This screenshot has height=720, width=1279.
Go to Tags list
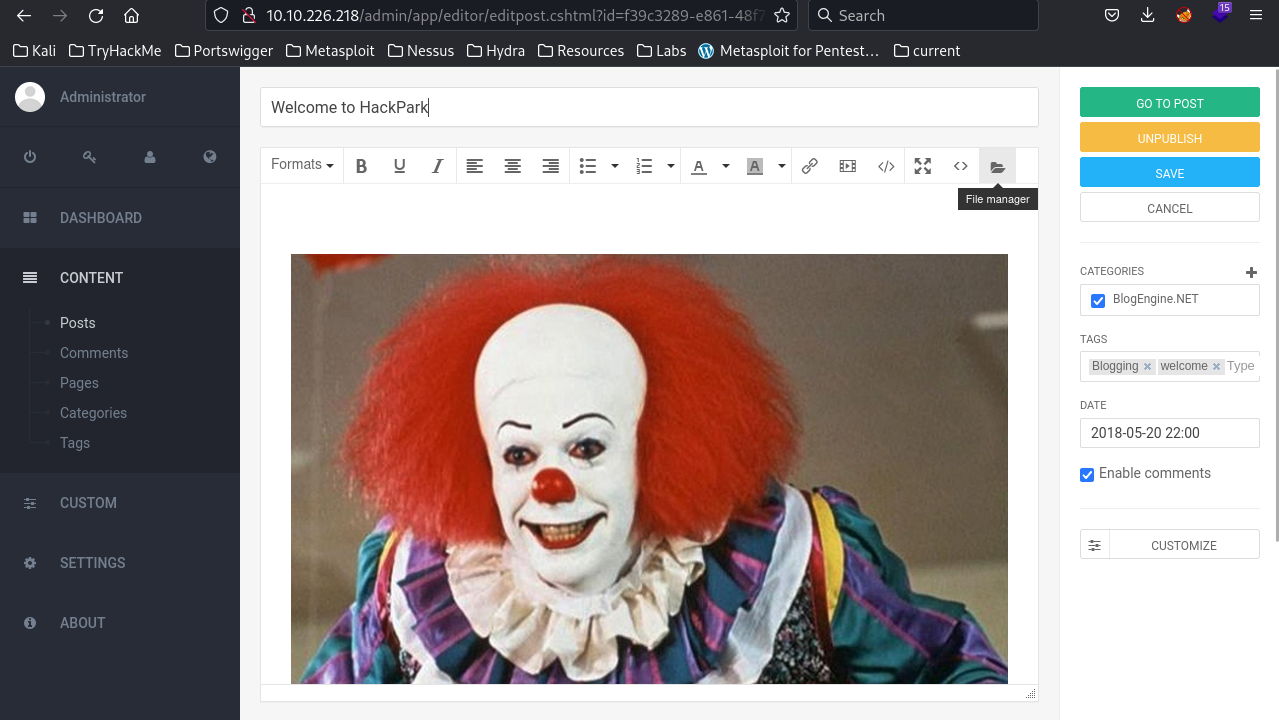tap(75, 443)
